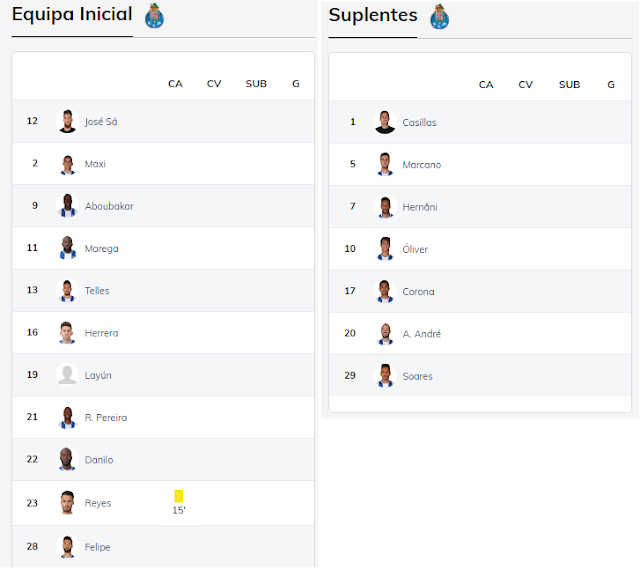This screenshot has height=570, width=640.
Task: Click Layún's placeholder avatar icon
Action: pyautogui.click(x=67, y=375)
